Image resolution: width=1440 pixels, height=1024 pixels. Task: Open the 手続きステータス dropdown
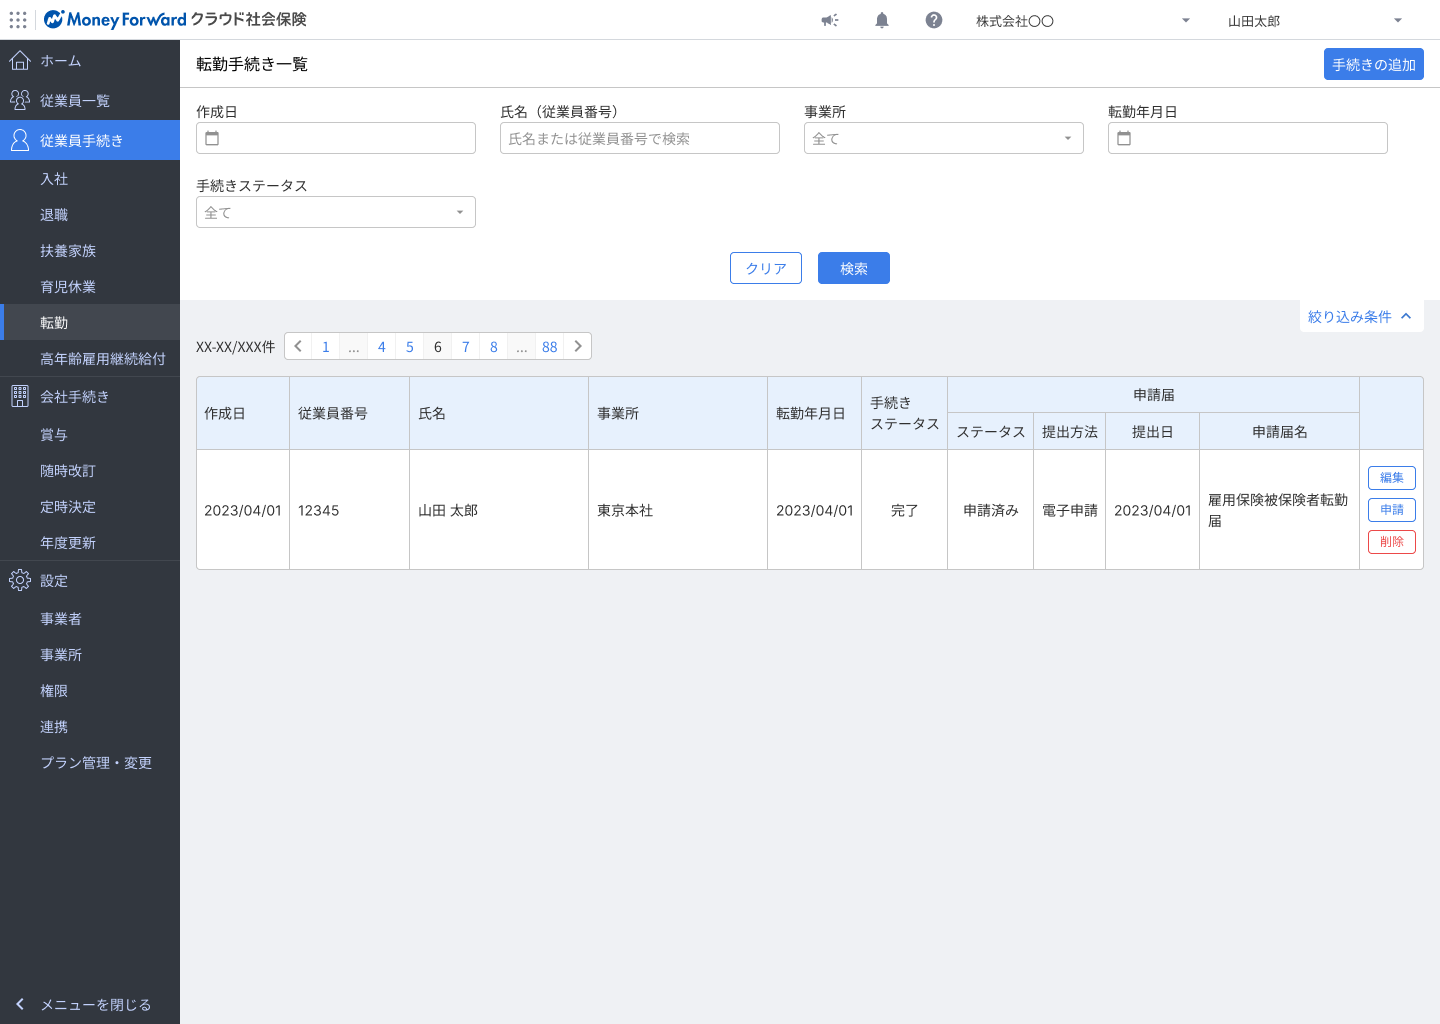[x=336, y=212]
